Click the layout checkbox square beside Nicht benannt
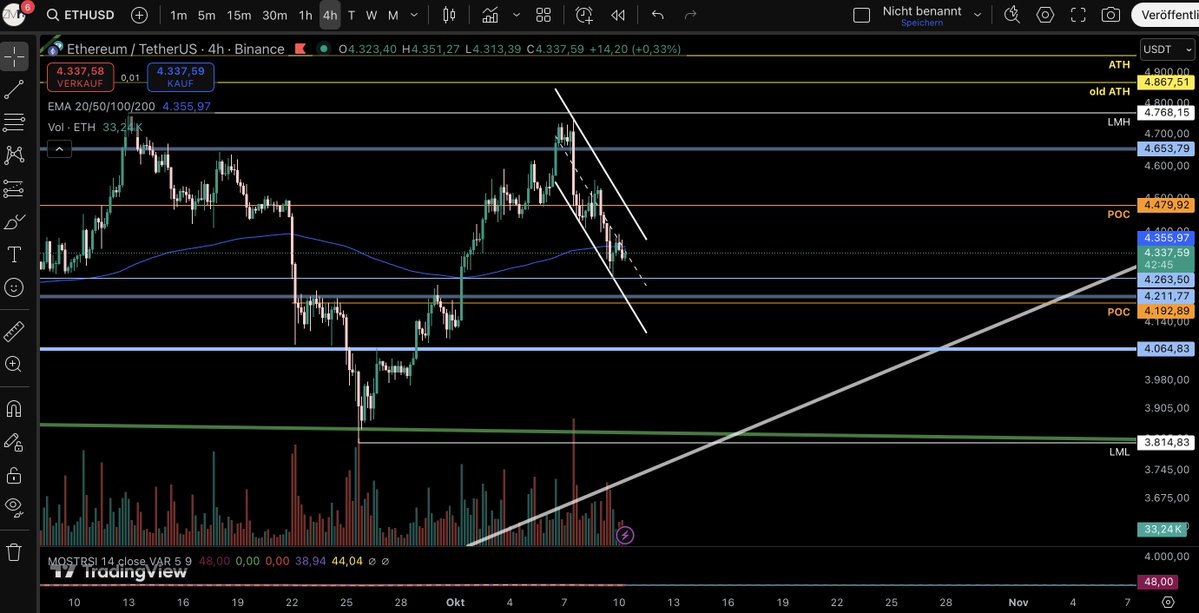1199x613 pixels. tap(861, 15)
